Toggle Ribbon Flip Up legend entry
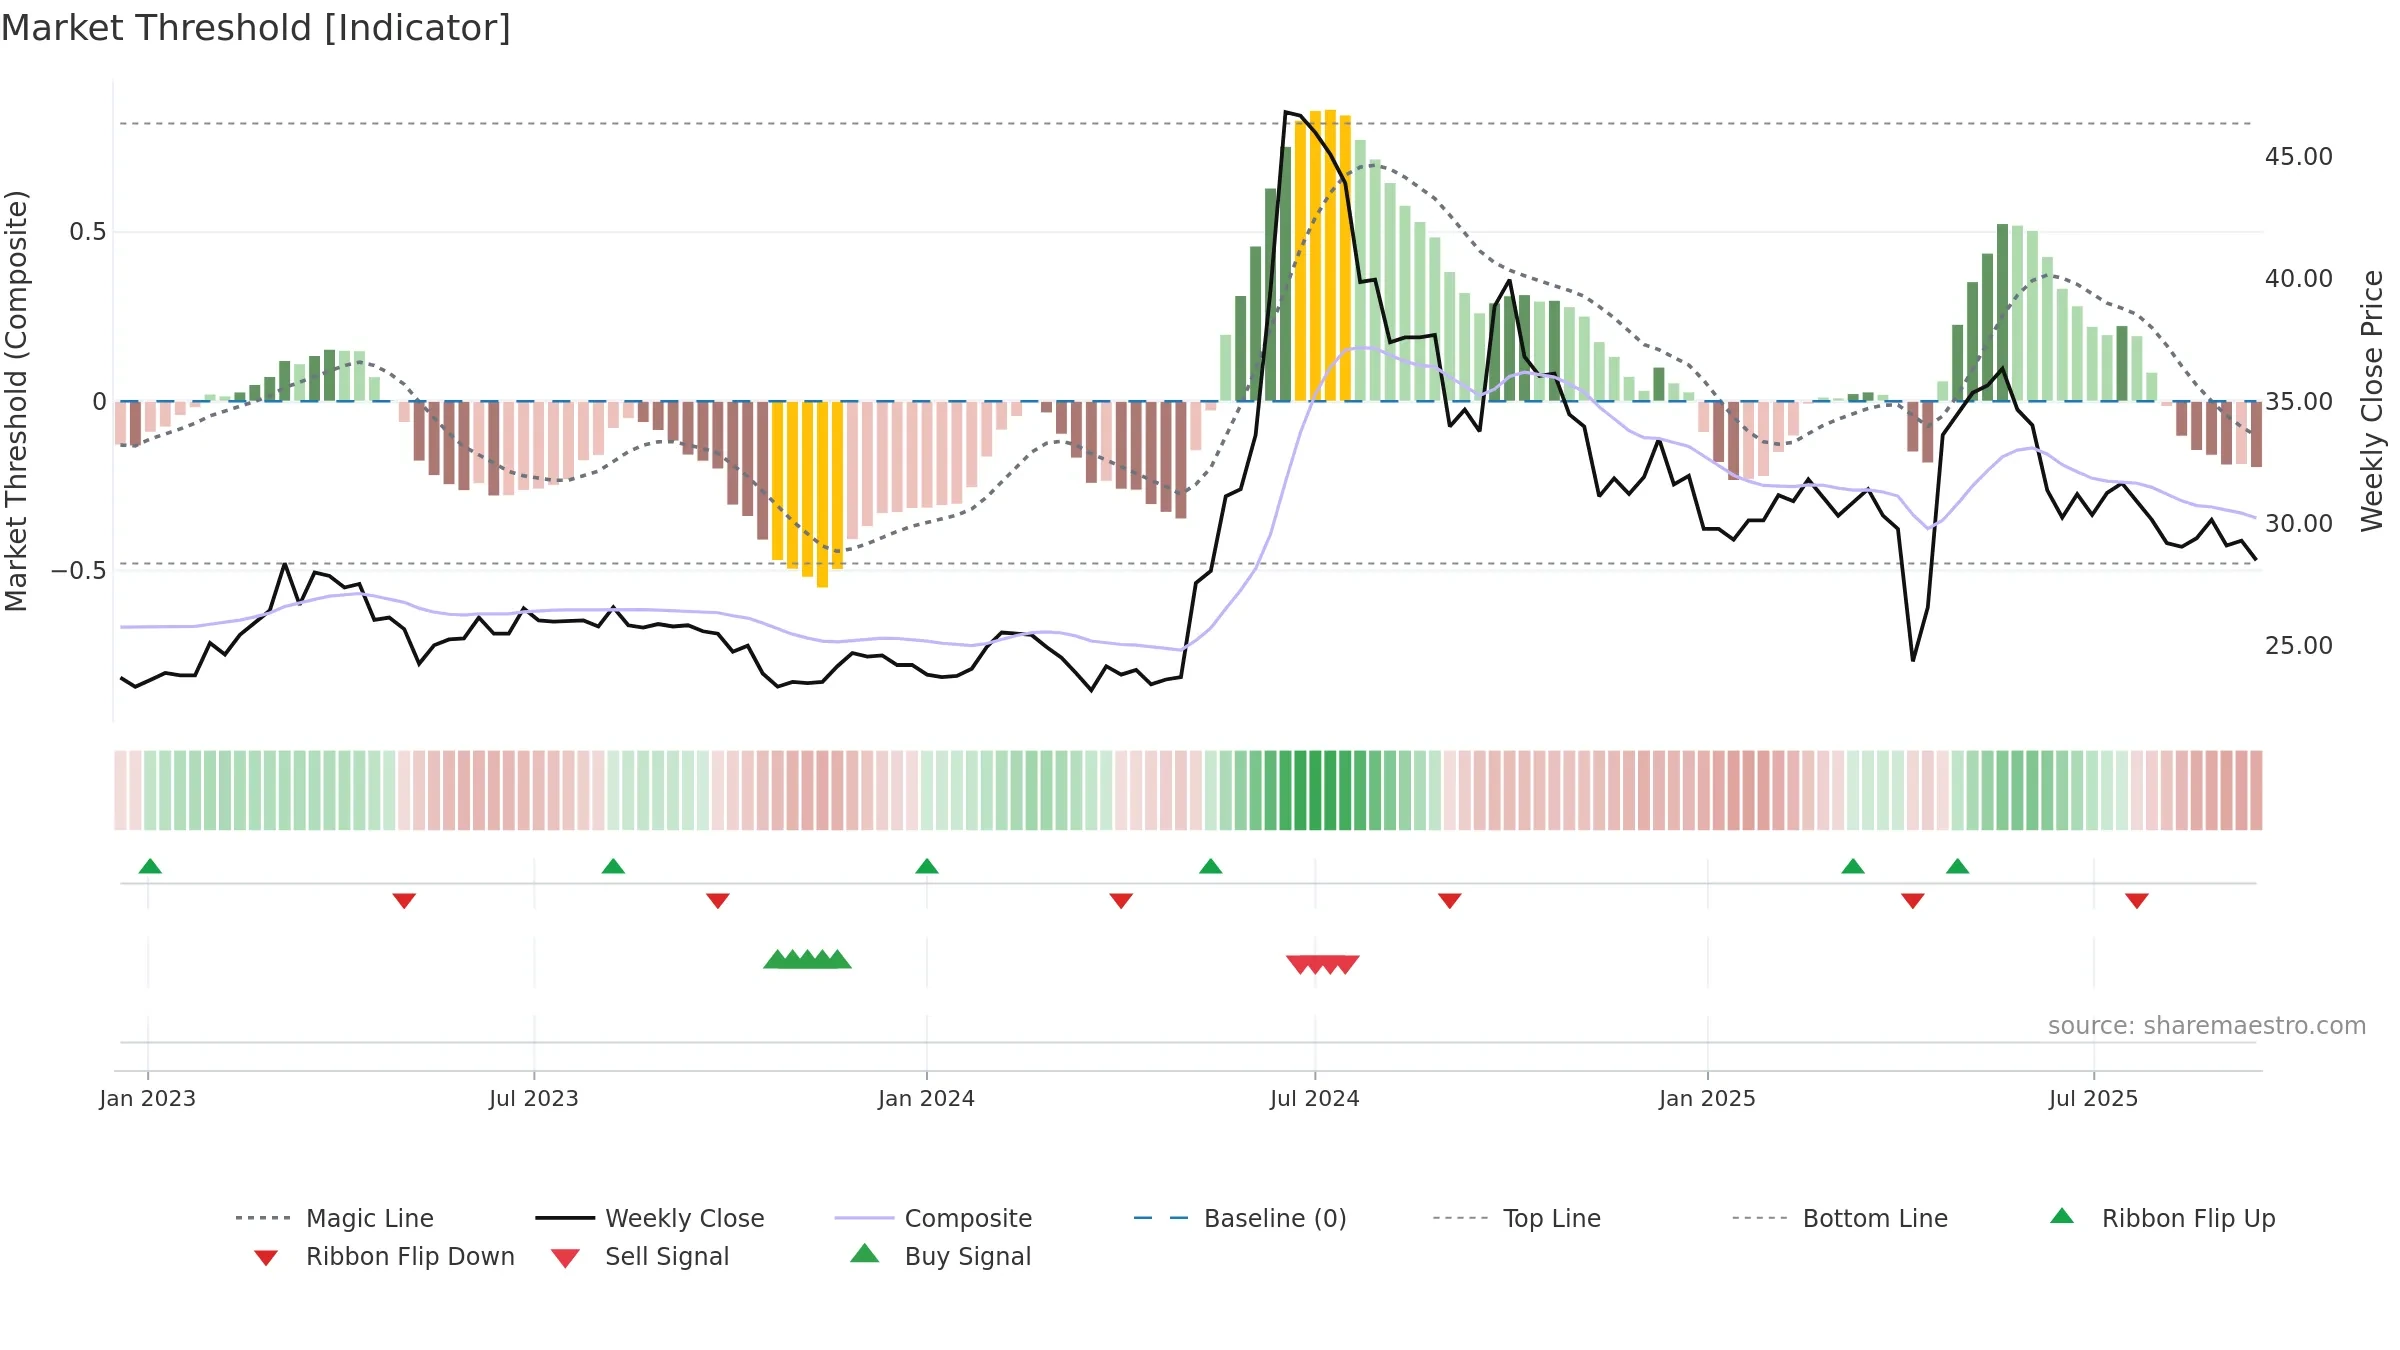The height and width of the screenshot is (1350, 2400). 2162,1218
